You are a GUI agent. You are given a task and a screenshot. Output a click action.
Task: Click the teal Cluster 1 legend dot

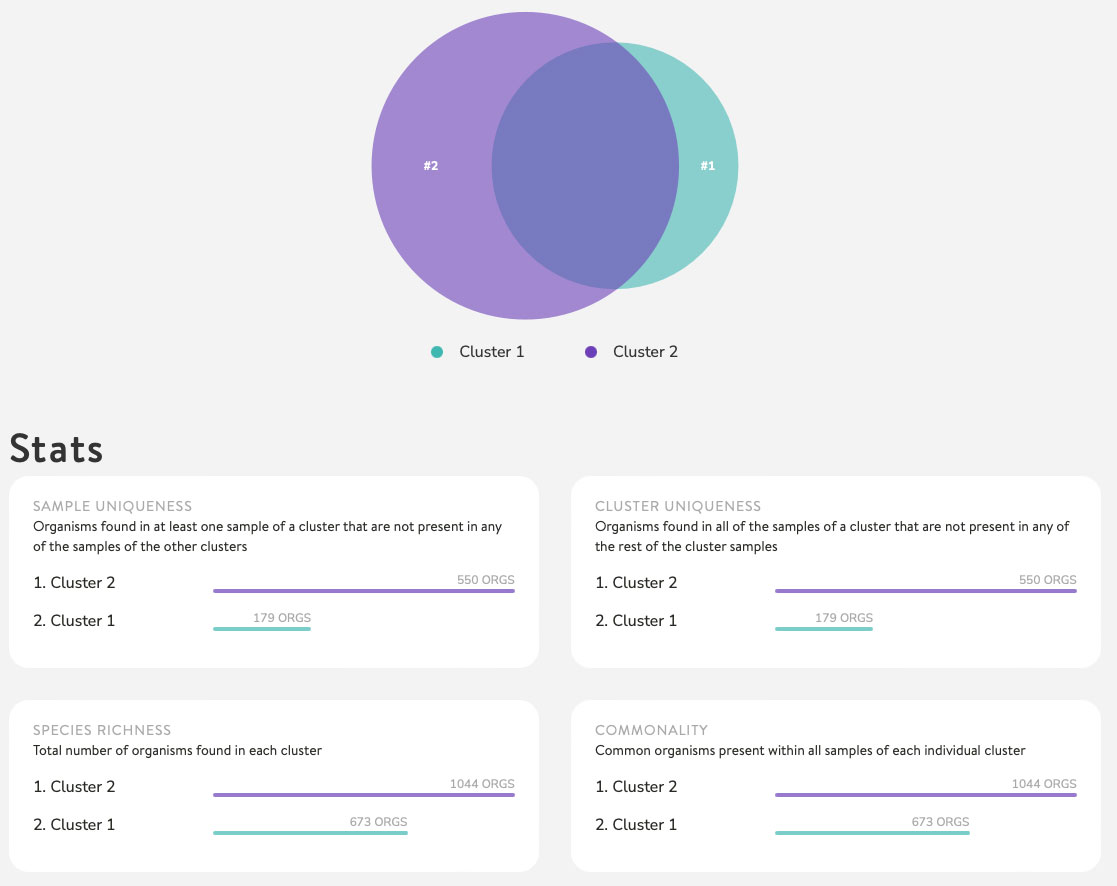point(437,352)
